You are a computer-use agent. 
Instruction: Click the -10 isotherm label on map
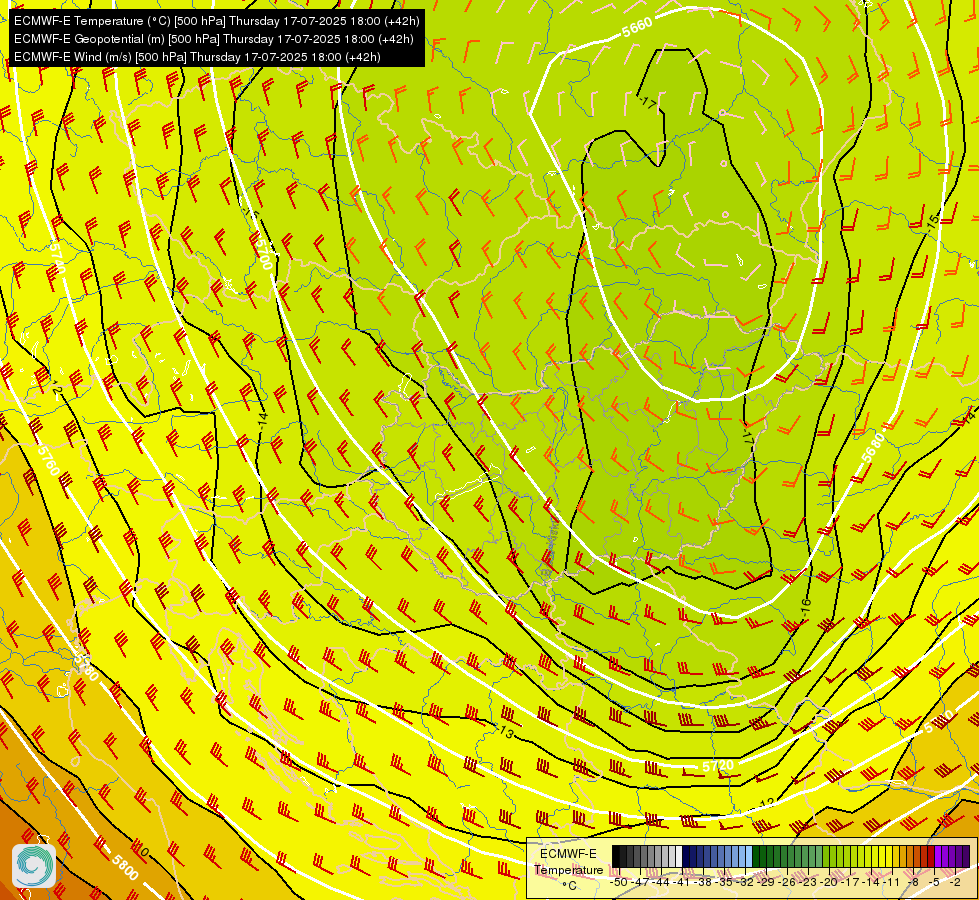click(140, 851)
